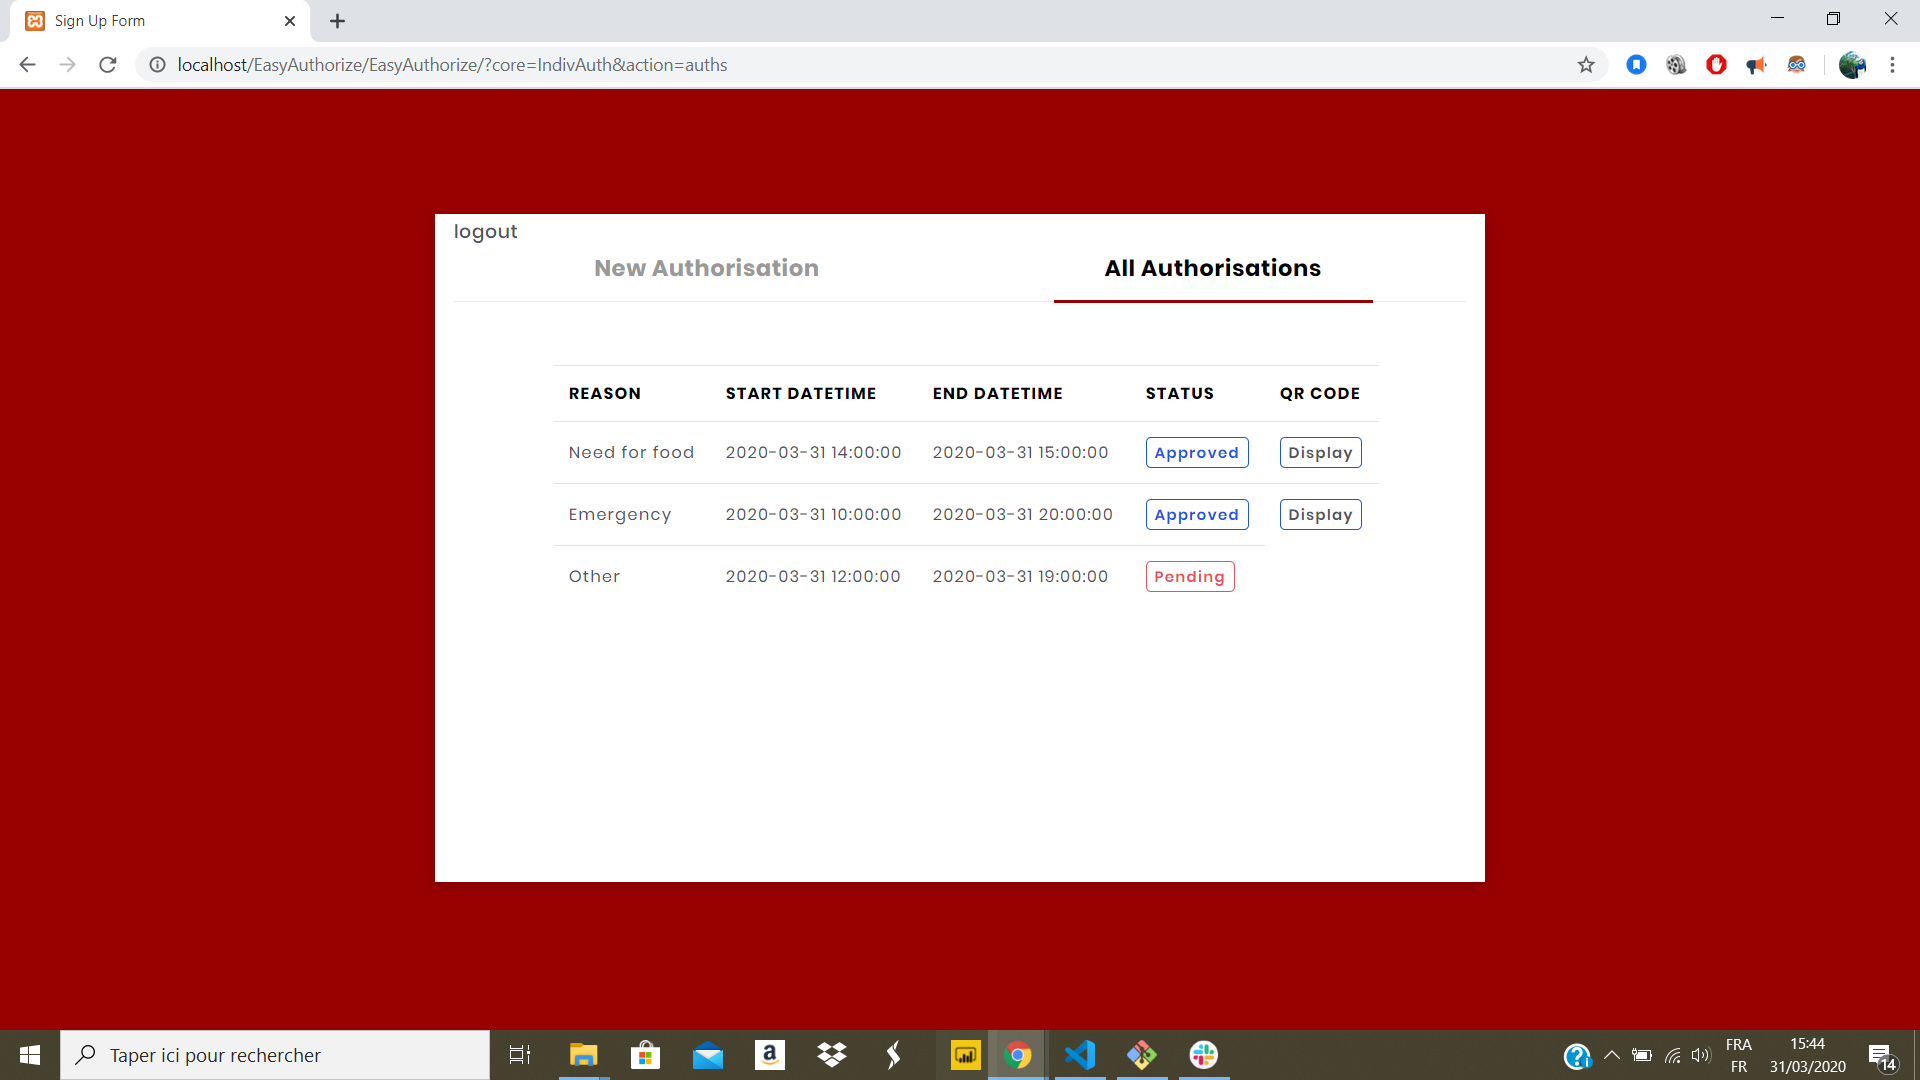This screenshot has height=1080, width=1920.
Task: Click the site information icon
Action: click(157, 65)
